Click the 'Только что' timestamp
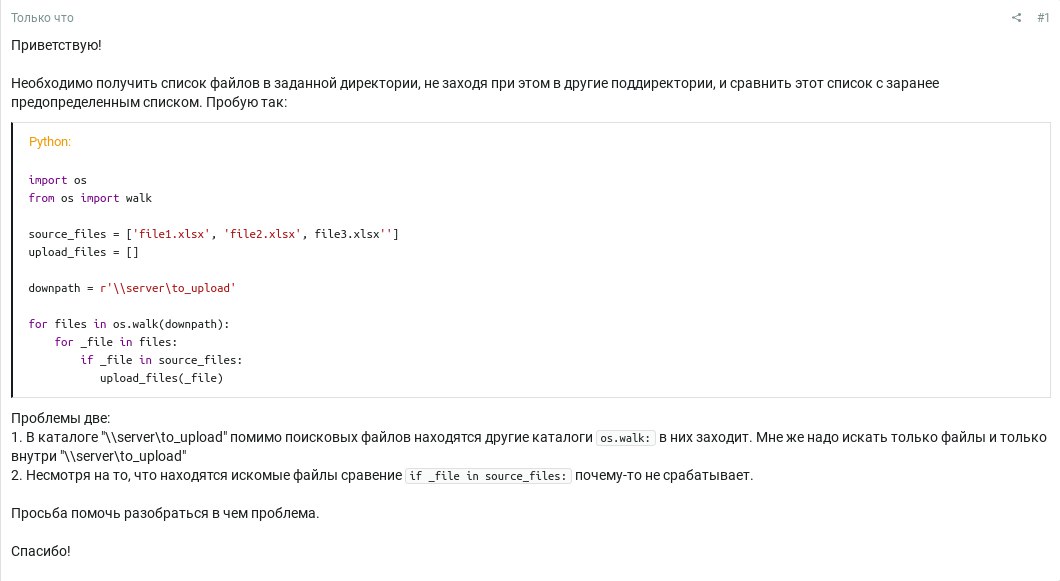1060x581 pixels. coord(42,18)
